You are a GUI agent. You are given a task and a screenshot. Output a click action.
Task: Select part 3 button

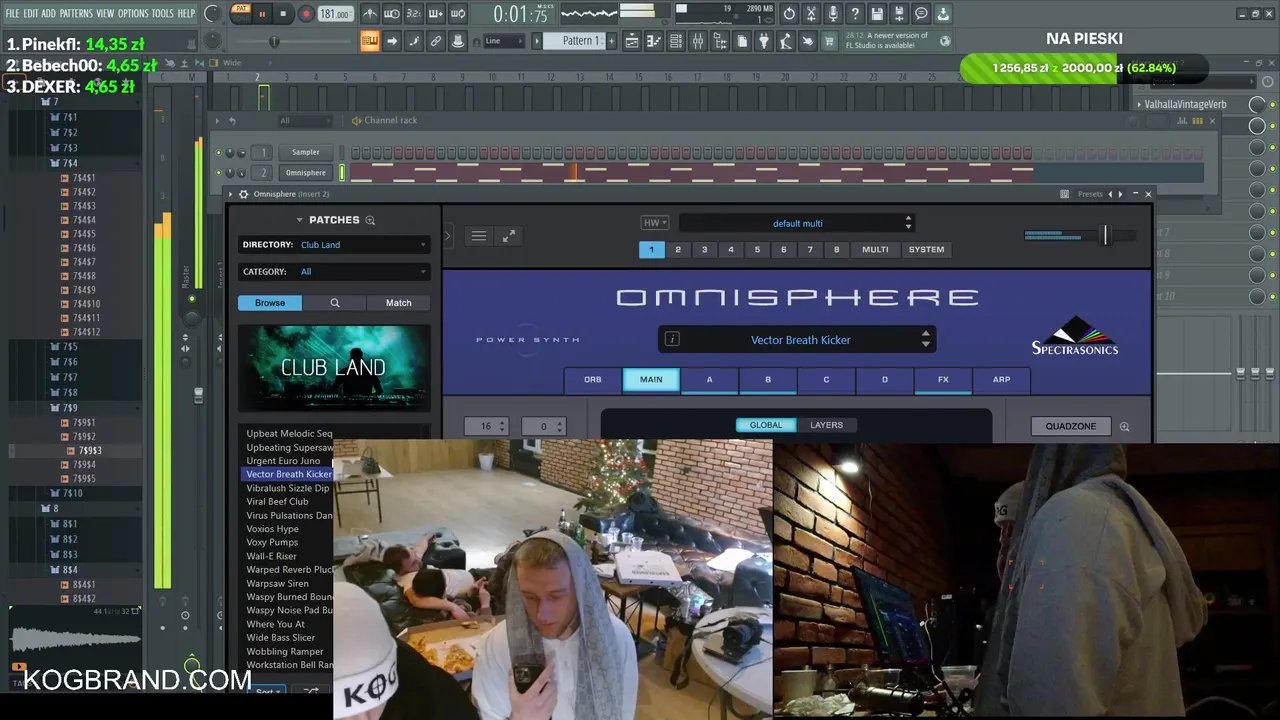(704, 250)
